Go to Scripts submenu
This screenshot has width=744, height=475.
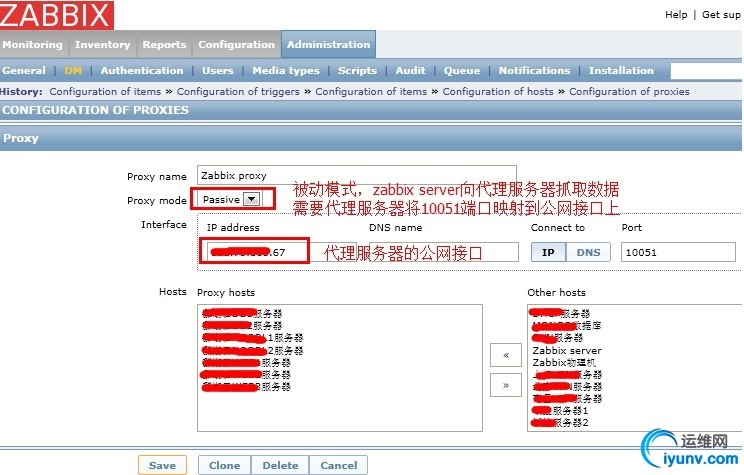pyautogui.click(x=357, y=71)
